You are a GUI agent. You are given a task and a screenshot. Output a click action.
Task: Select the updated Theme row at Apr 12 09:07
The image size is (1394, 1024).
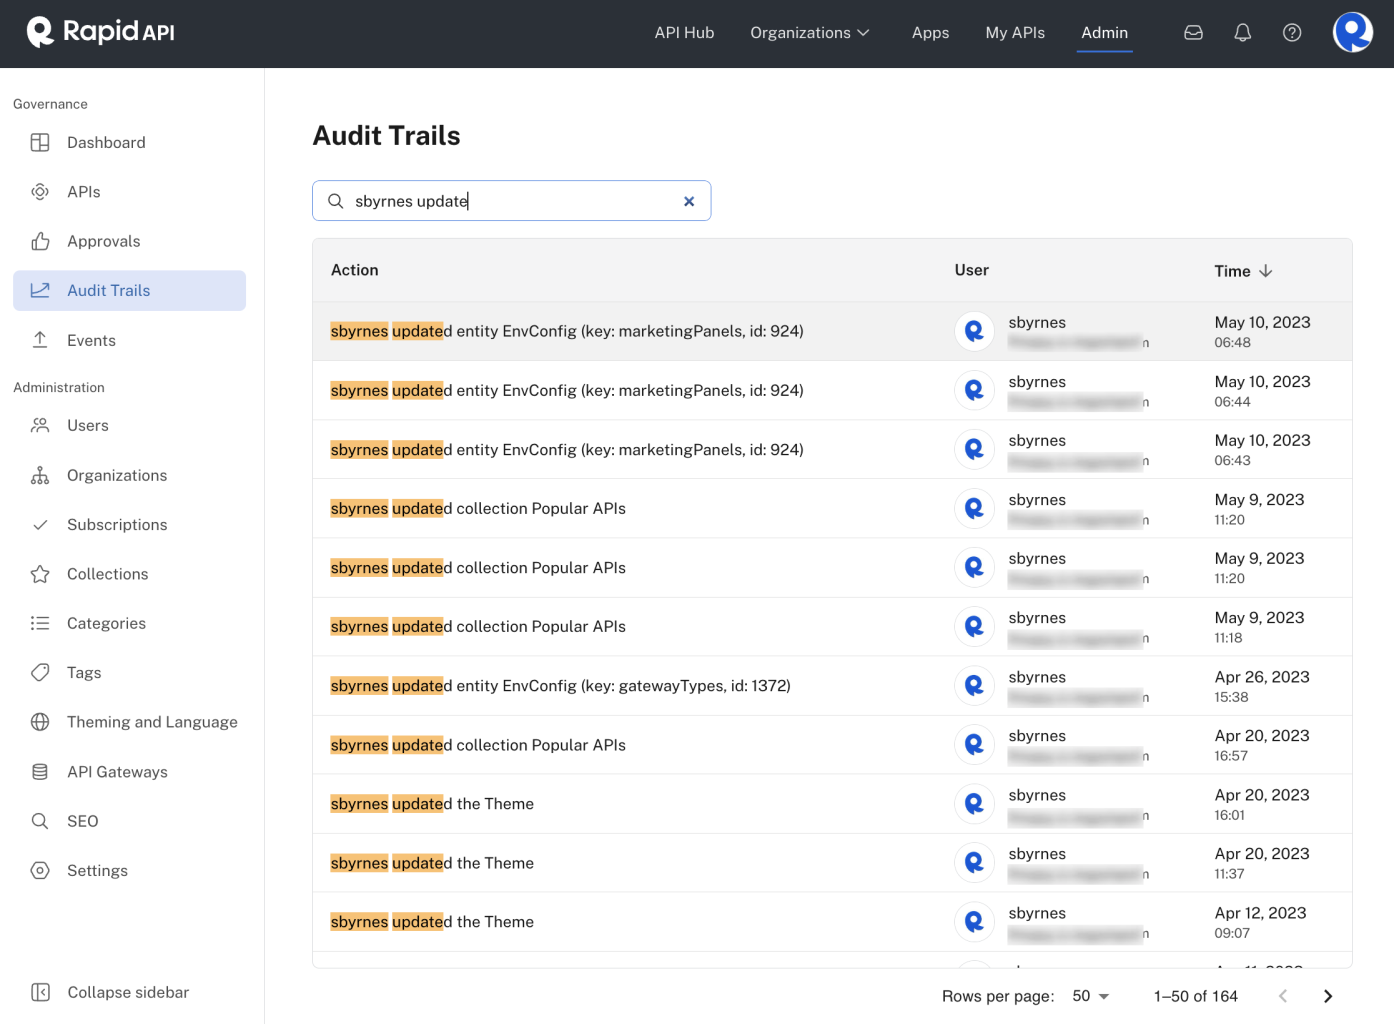(x=832, y=922)
